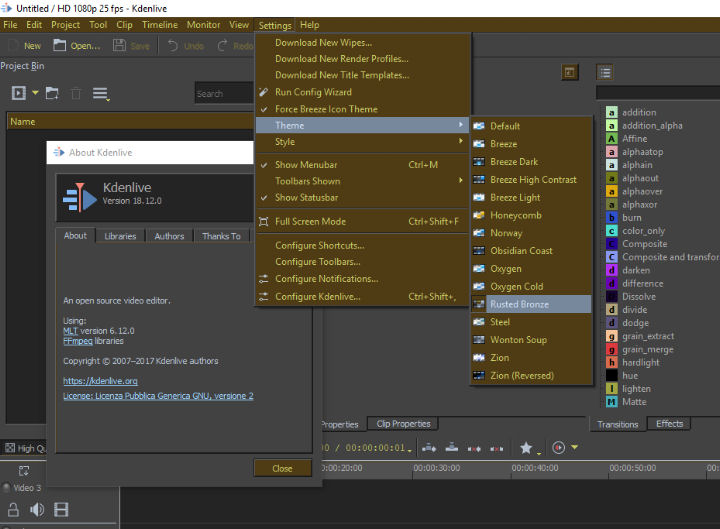720x529 pixels.
Task: Click the transitions search field
Action: [658, 92]
